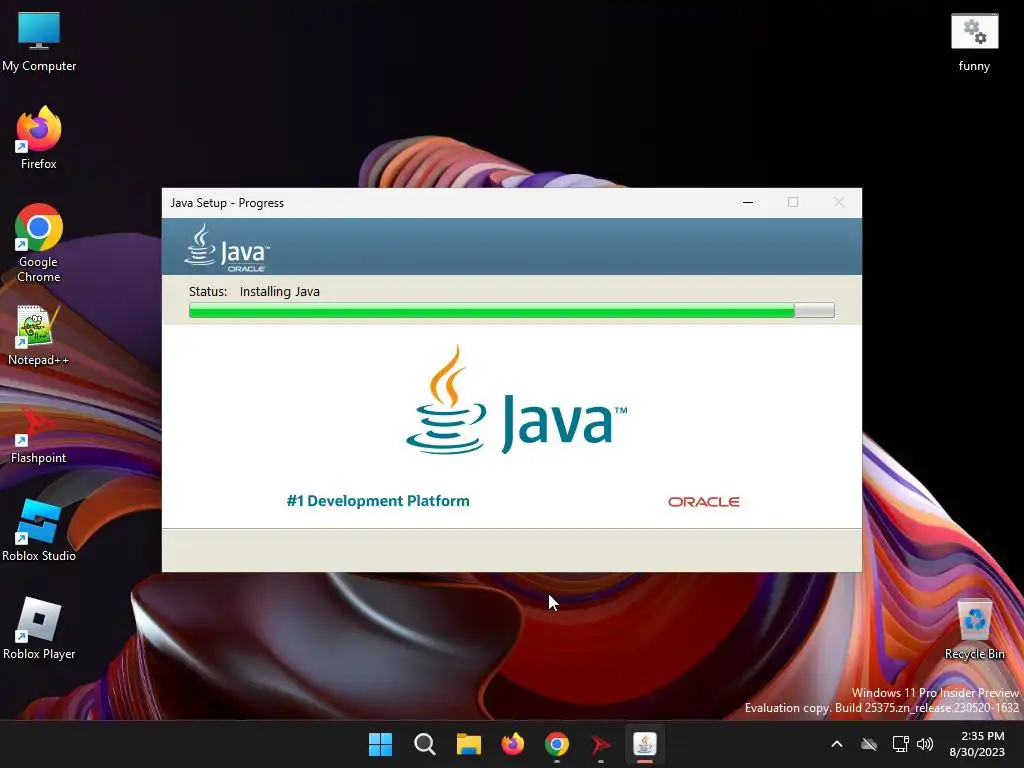Open taskbar Search

coord(424,744)
